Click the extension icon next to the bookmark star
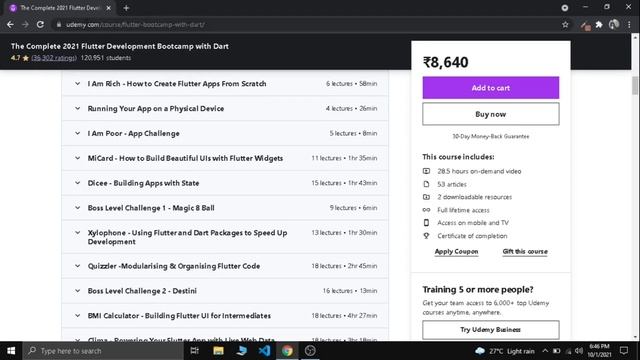Screen dimensions: 640x360 pyautogui.click(x=585, y=26)
